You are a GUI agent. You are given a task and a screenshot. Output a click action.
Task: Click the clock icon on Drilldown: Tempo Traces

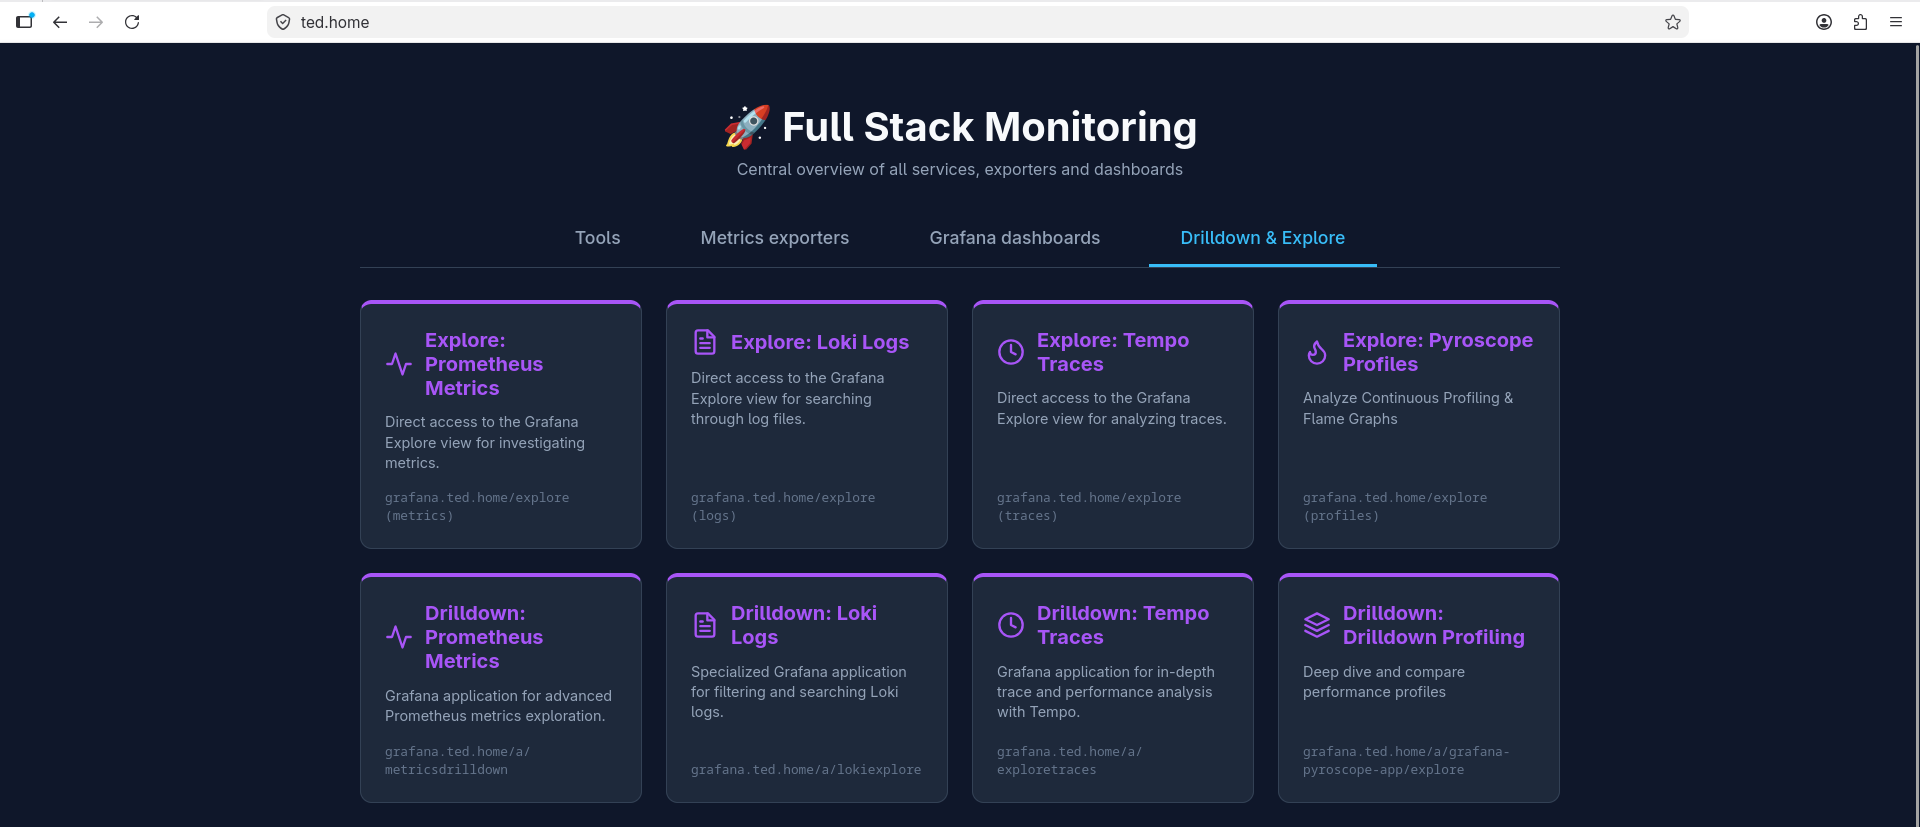tap(1011, 625)
